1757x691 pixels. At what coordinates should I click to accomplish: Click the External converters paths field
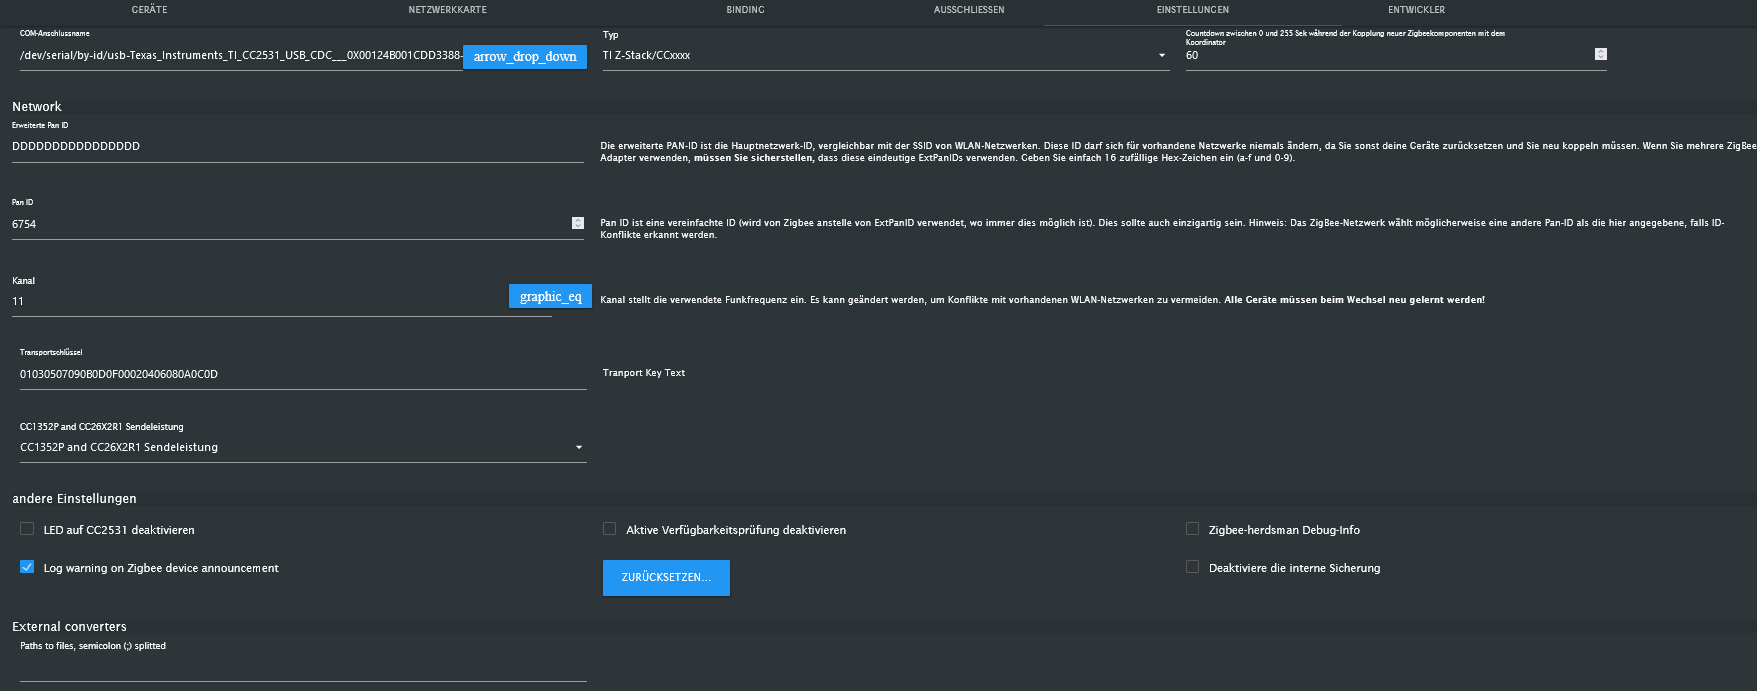pyautogui.click(x=302, y=668)
